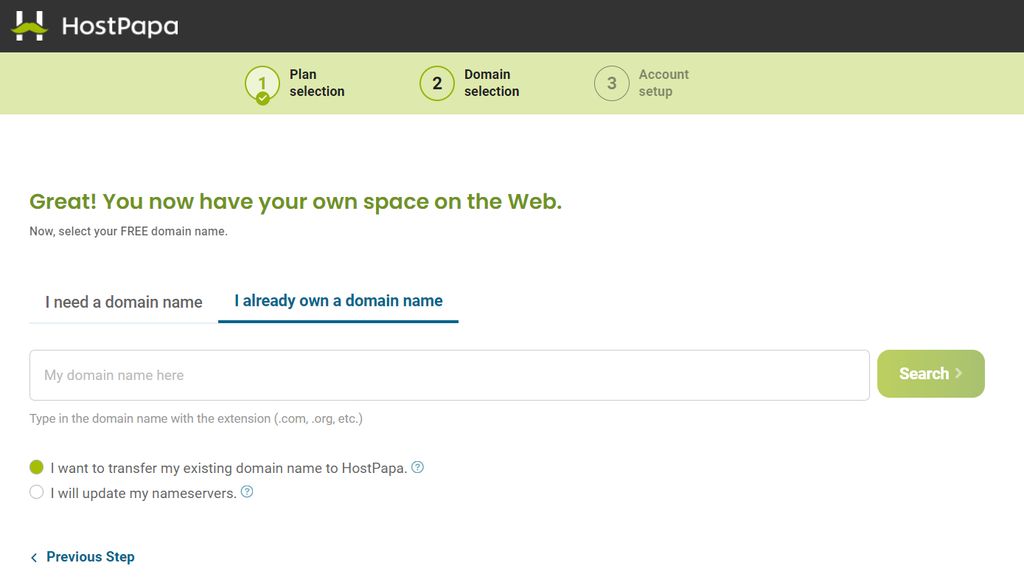Select the I already own a domain name tab

click(338, 301)
